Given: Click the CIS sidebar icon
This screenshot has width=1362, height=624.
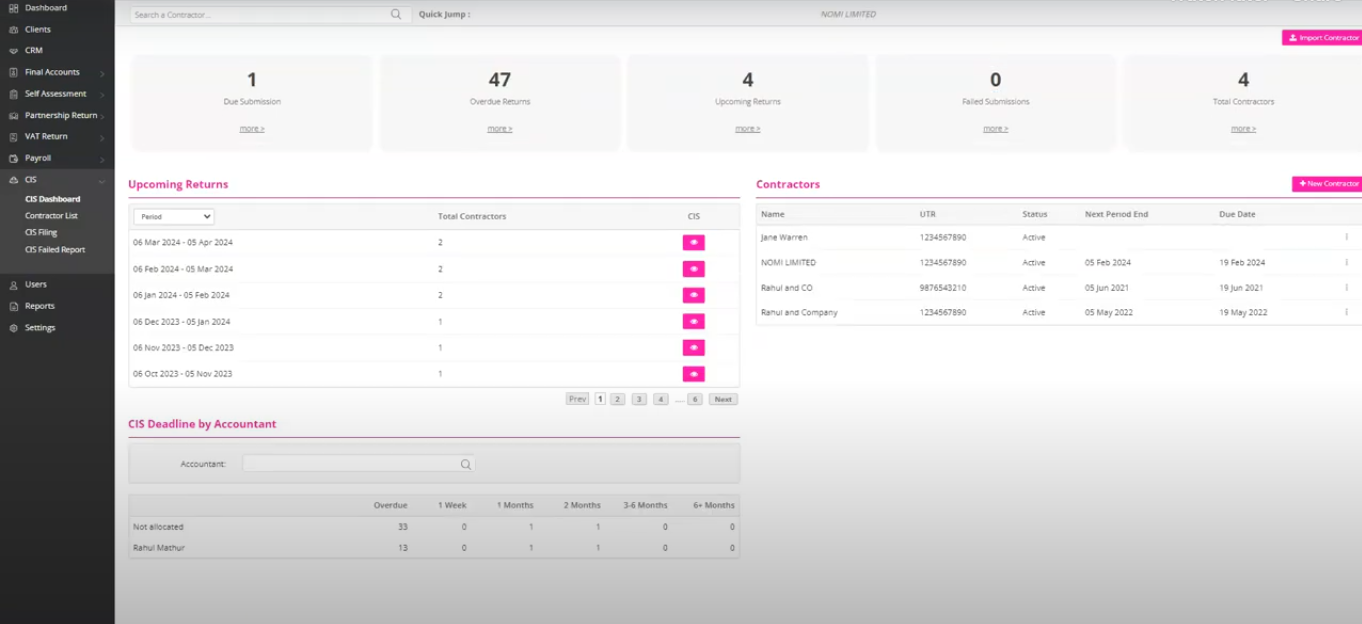Looking at the screenshot, I should tap(14, 180).
